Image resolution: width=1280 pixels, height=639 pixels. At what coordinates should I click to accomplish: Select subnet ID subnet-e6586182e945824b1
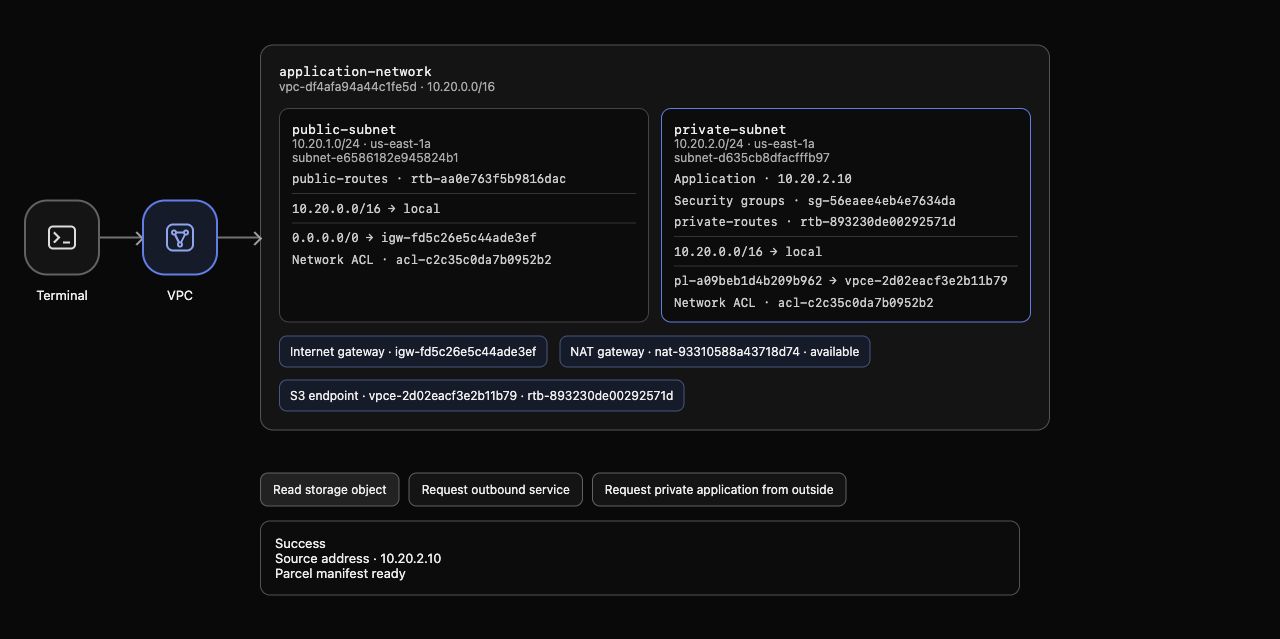tap(375, 158)
